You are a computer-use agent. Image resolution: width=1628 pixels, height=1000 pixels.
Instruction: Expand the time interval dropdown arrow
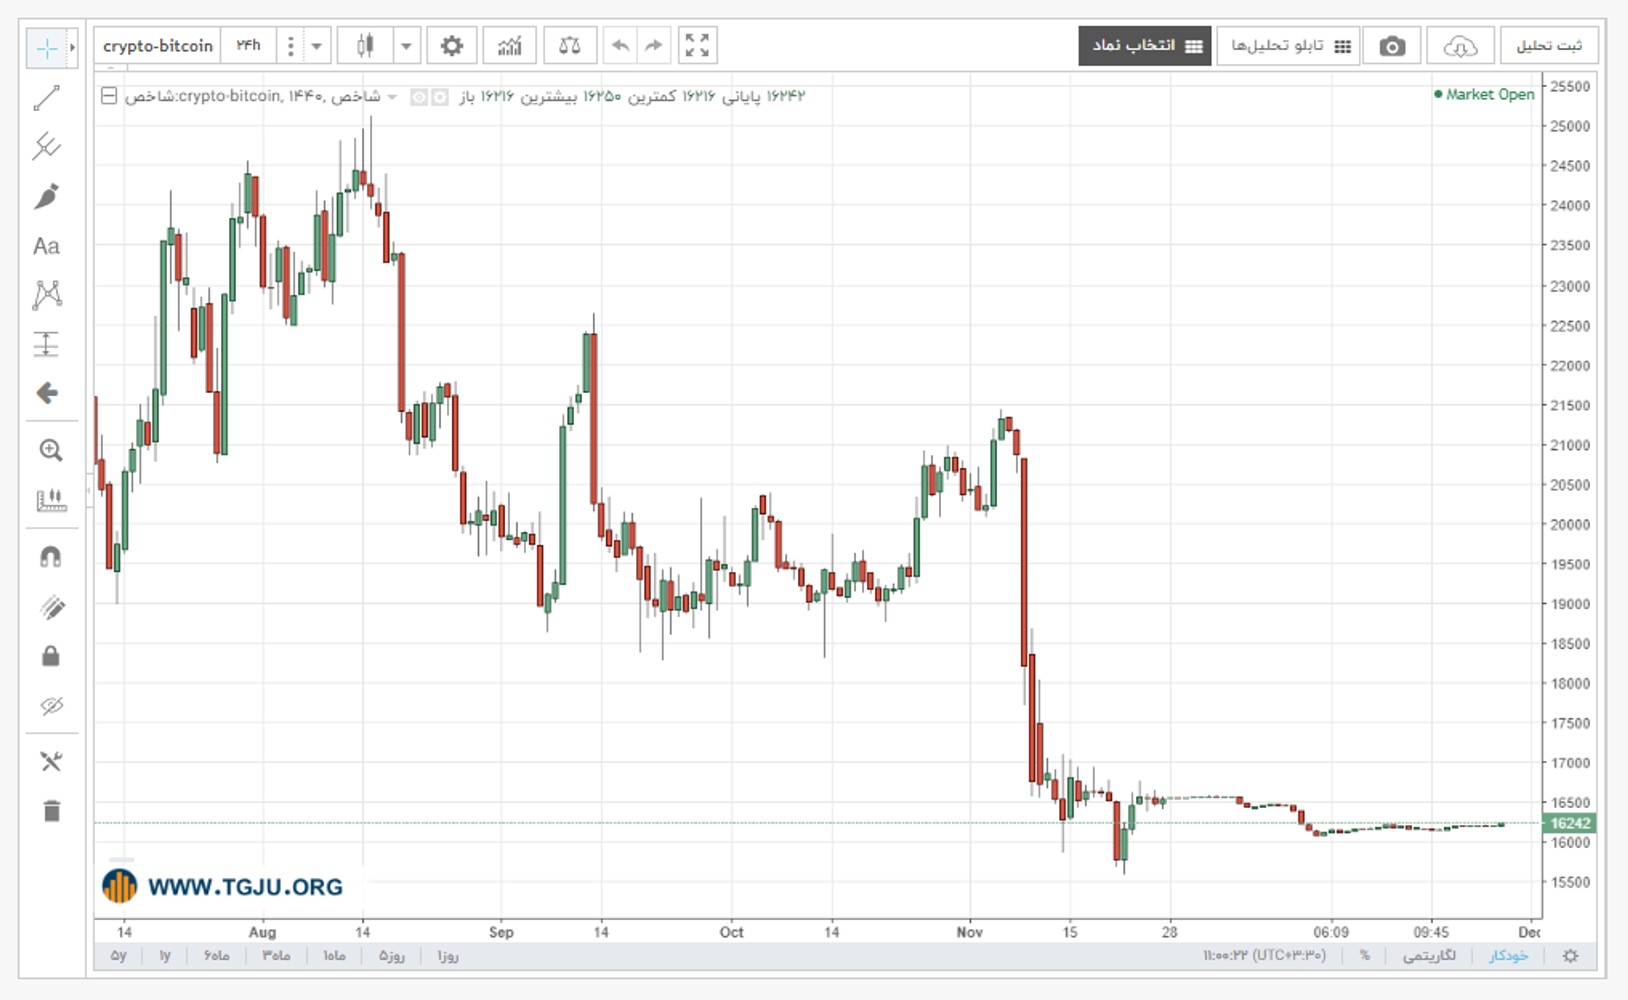[x=317, y=46]
